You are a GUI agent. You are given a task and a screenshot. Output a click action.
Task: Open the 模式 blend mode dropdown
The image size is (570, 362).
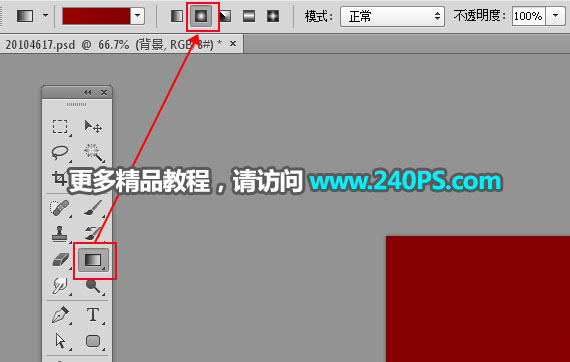[392, 16]
